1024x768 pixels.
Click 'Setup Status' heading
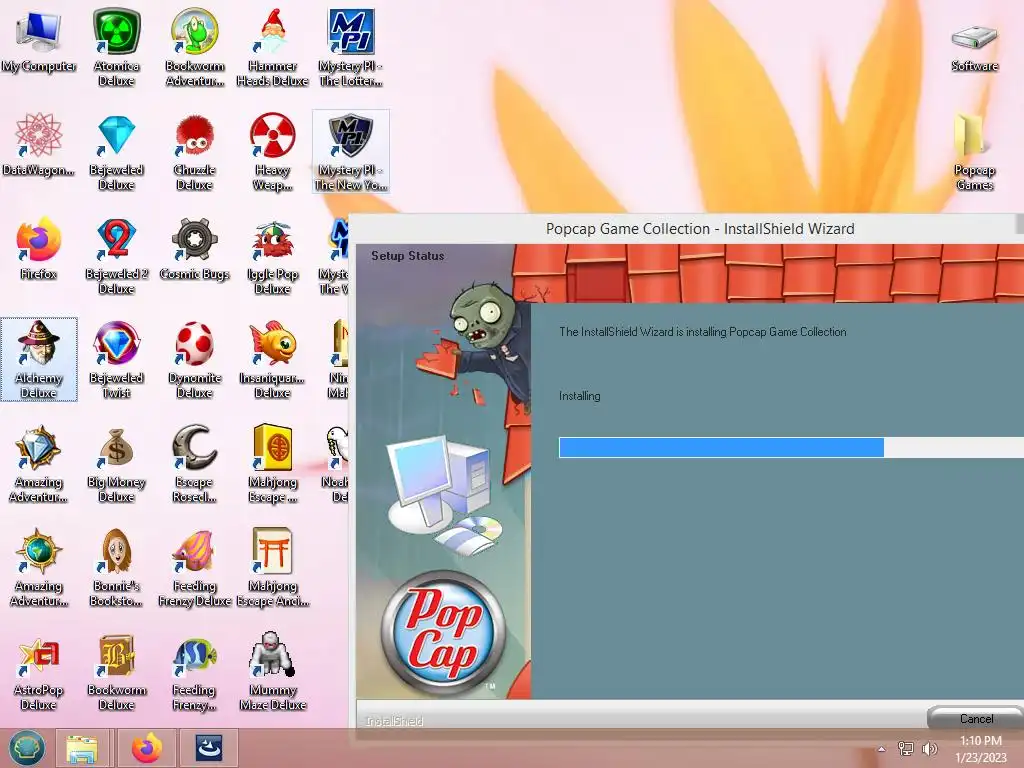tap(408, 256)
